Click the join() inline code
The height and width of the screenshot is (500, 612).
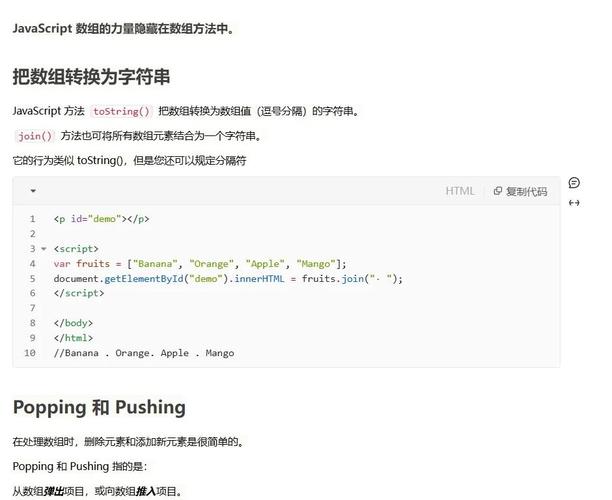click(35, 136)
